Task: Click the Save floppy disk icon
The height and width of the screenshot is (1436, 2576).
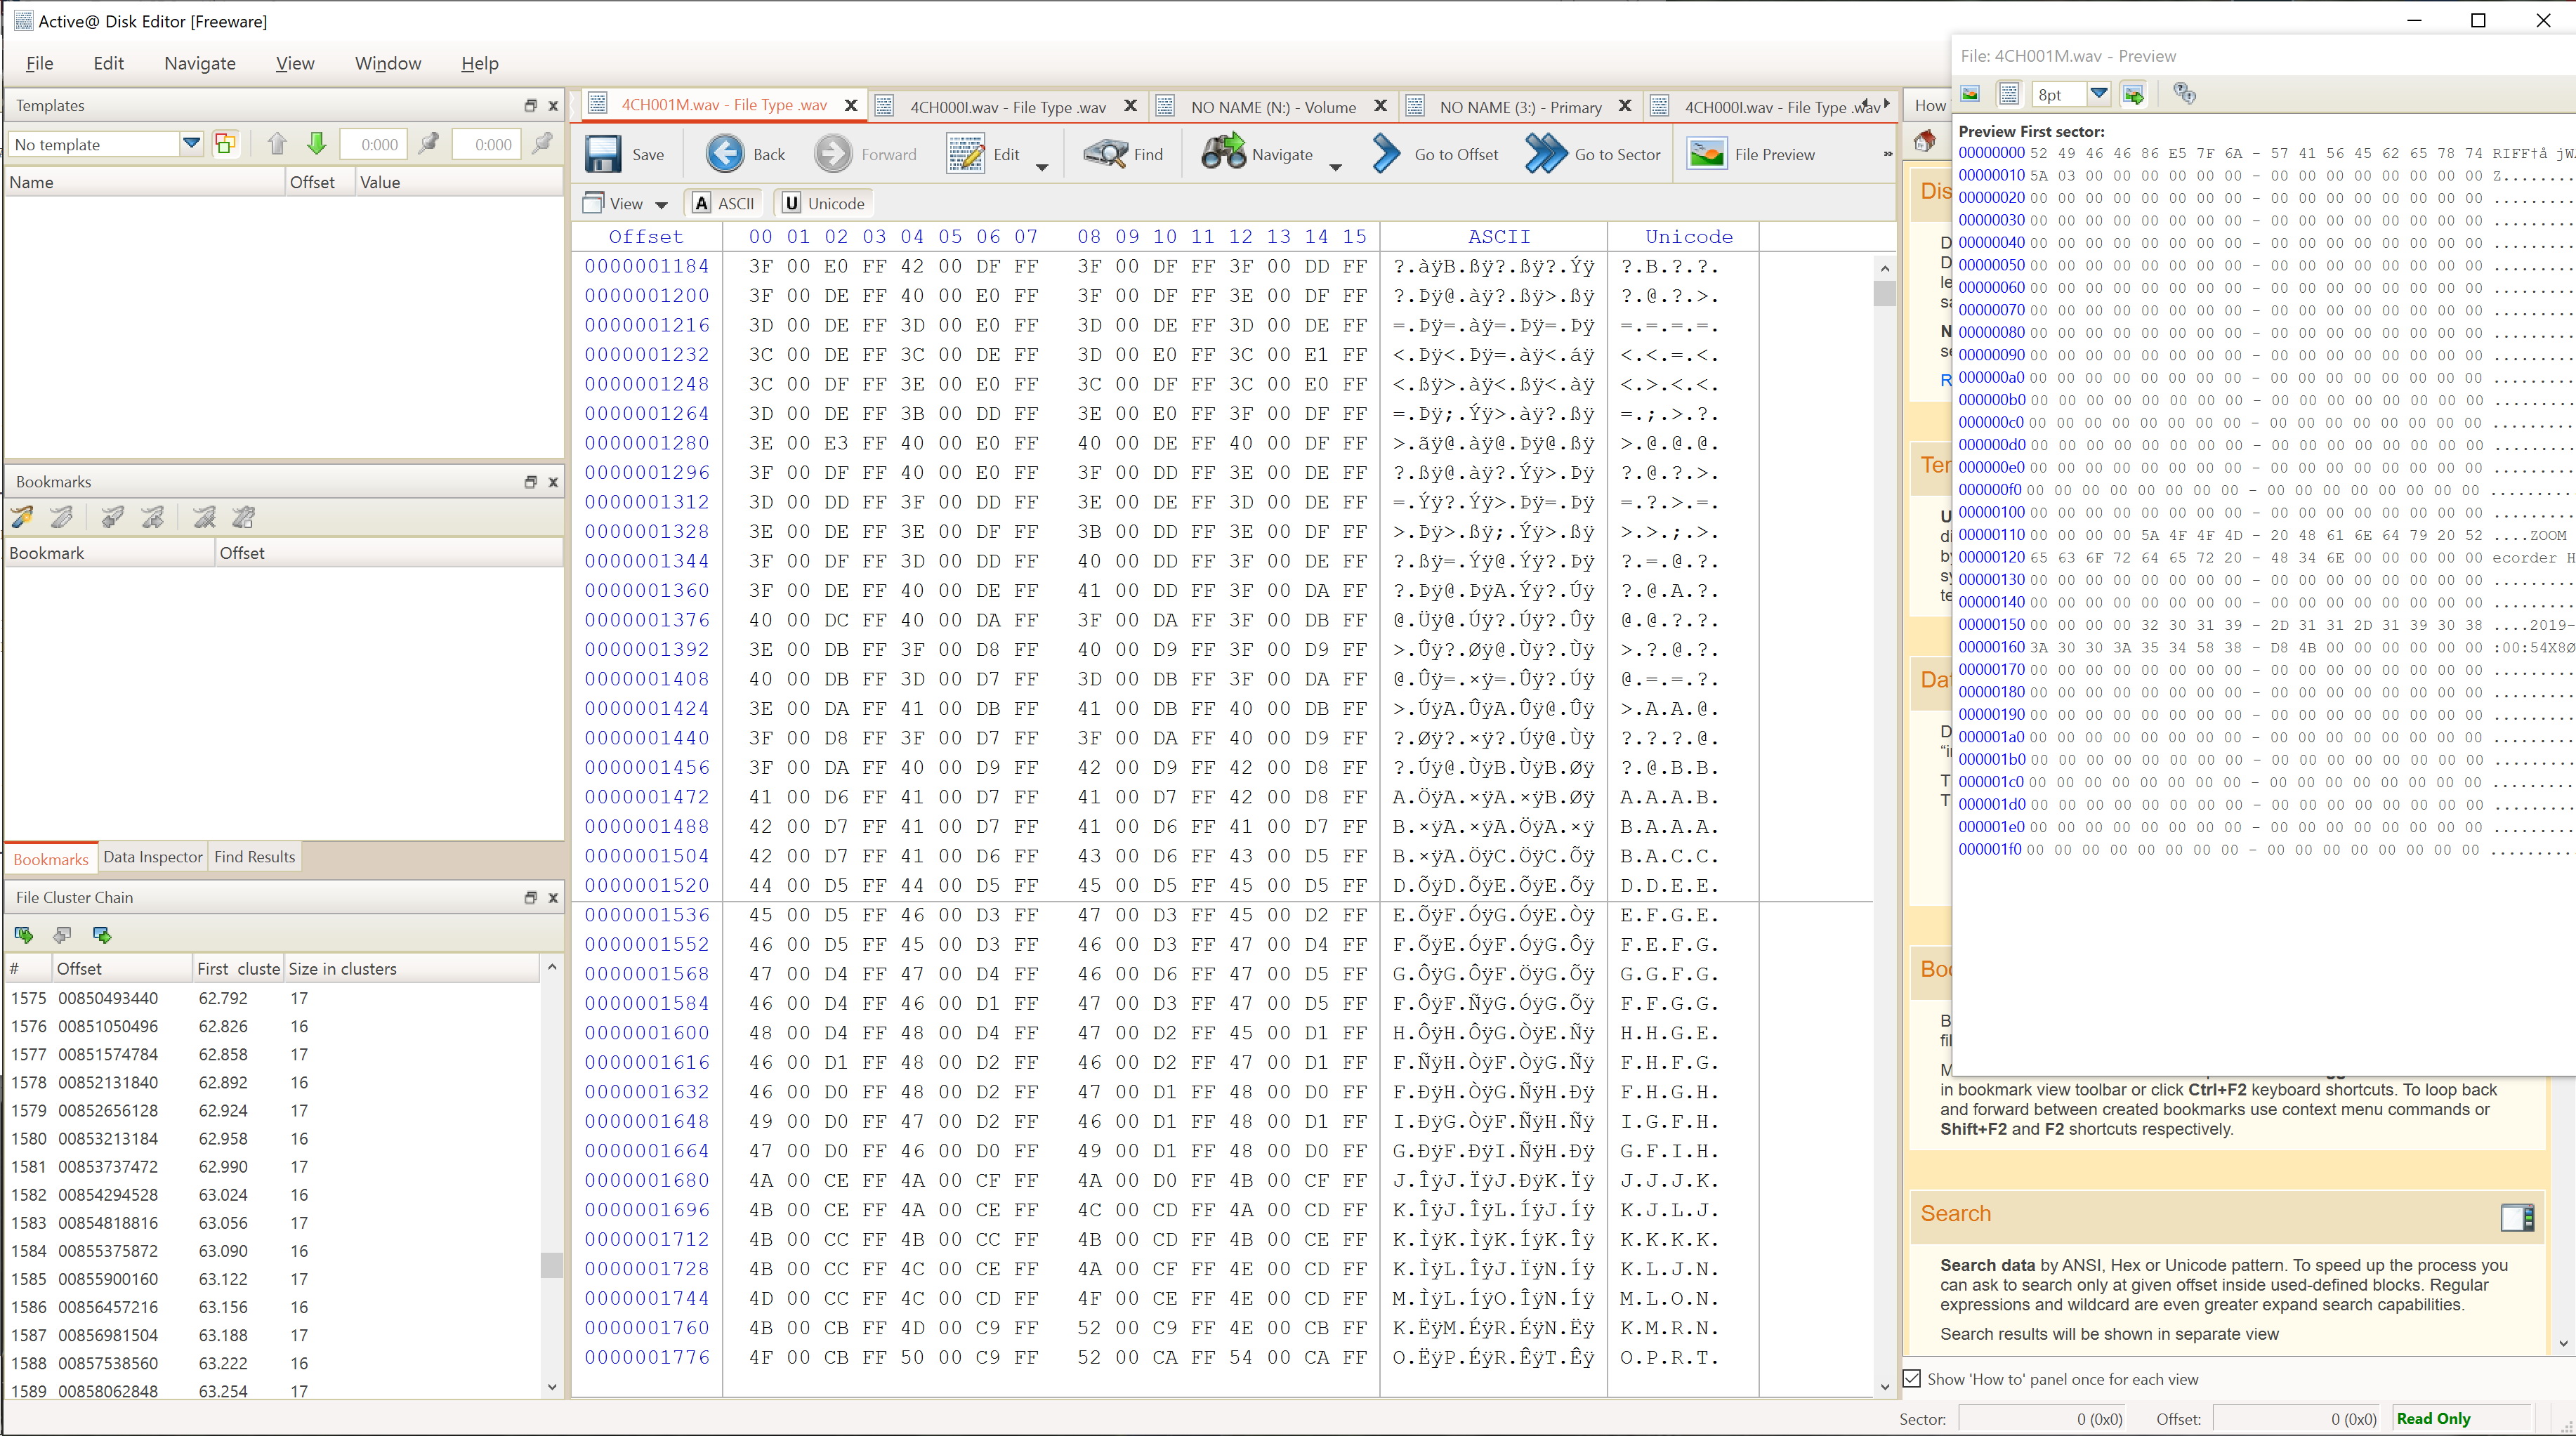Action: [x=603, y=154]
